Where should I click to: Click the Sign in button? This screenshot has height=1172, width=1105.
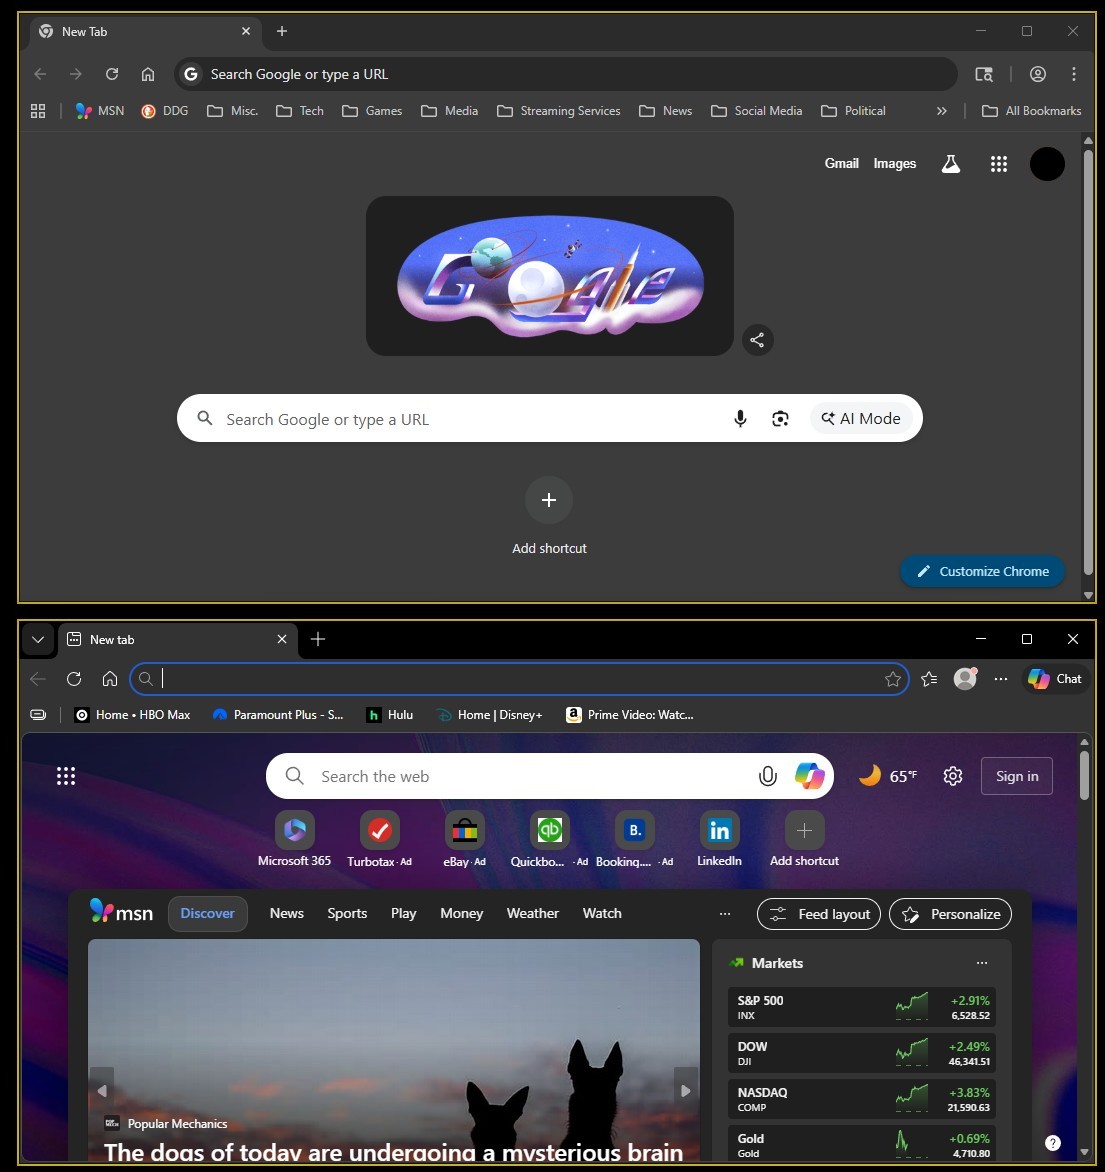click(1017, 776)
